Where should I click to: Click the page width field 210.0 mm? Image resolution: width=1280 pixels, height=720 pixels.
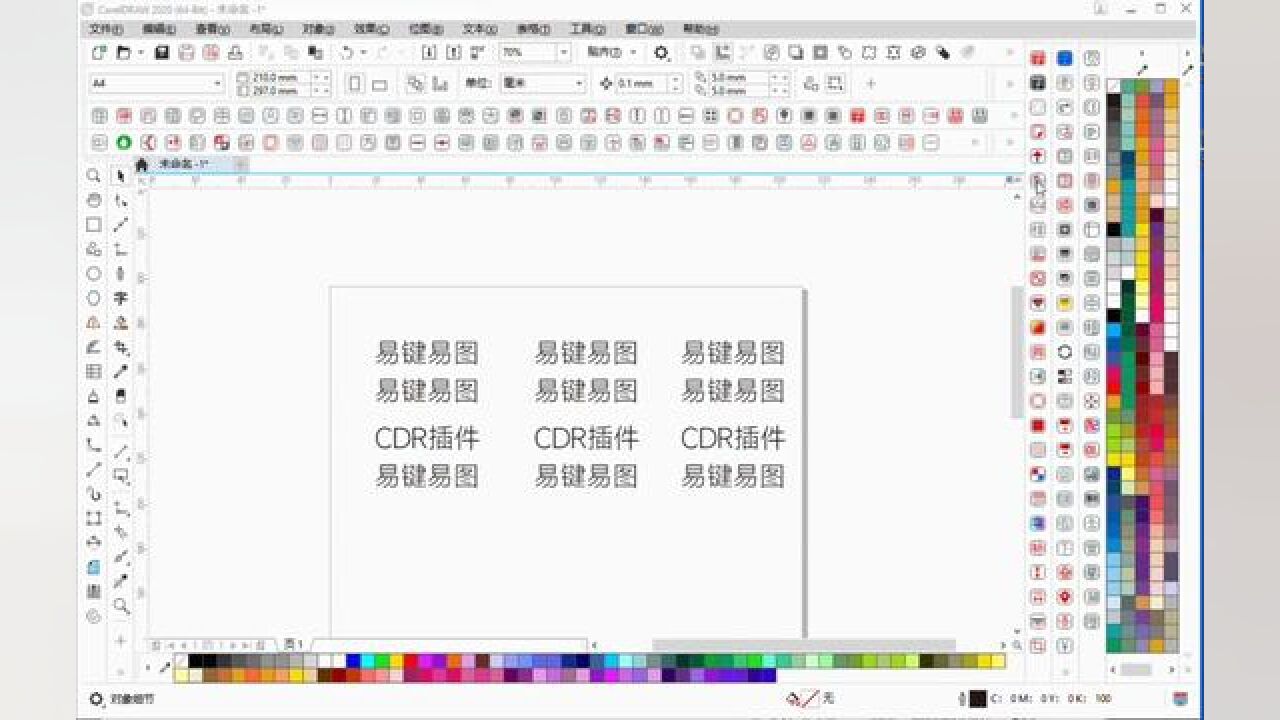278,77
